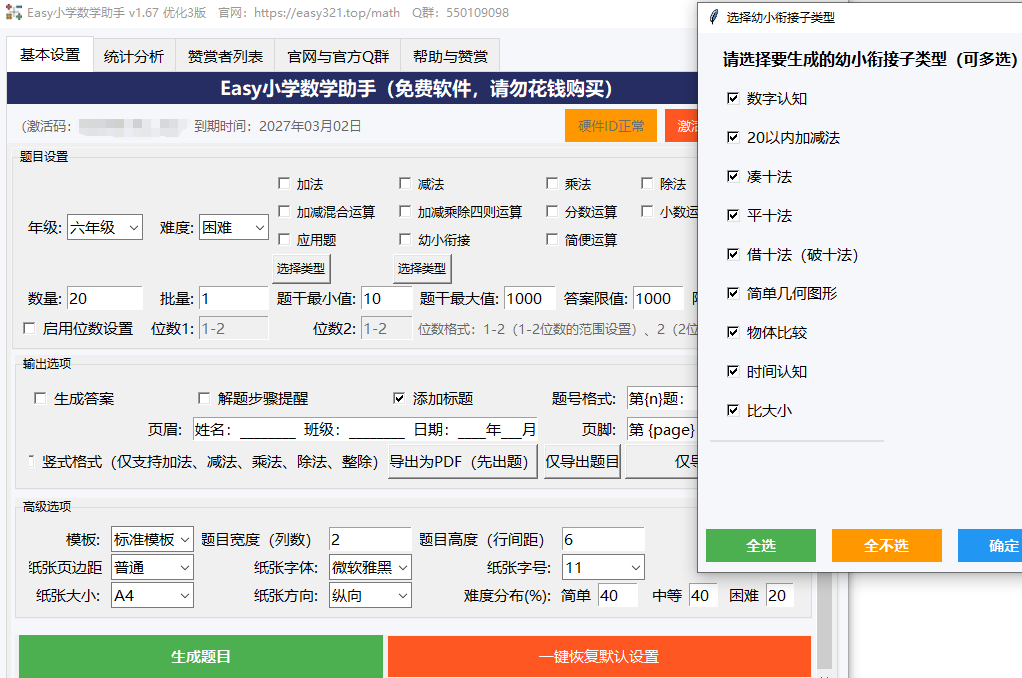
Task: Click the 中等 difficulty percentage field
Action: (703, 595)
